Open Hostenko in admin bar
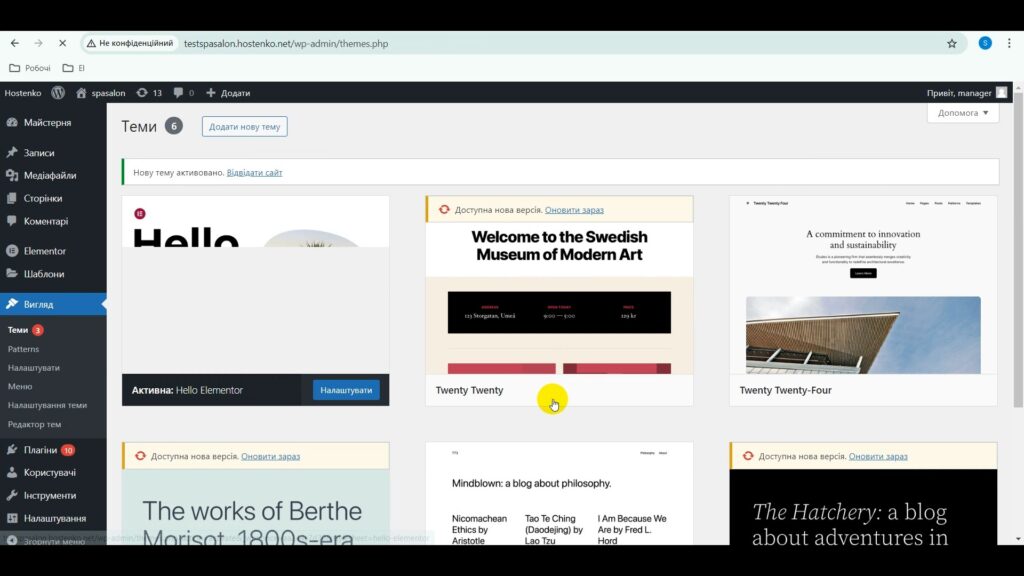The image size is (1024, 576). click(x=23, y=93)
